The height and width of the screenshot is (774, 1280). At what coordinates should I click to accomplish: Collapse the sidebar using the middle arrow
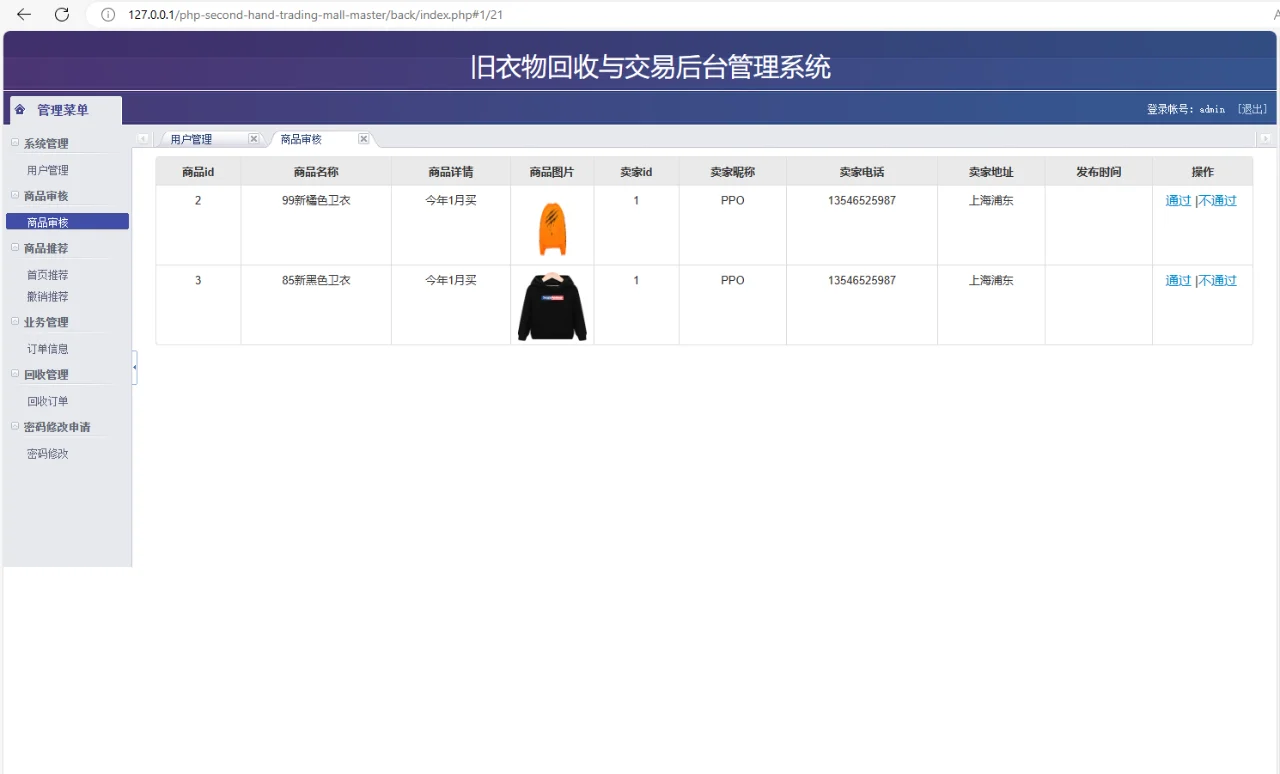[x=134, y=368]
